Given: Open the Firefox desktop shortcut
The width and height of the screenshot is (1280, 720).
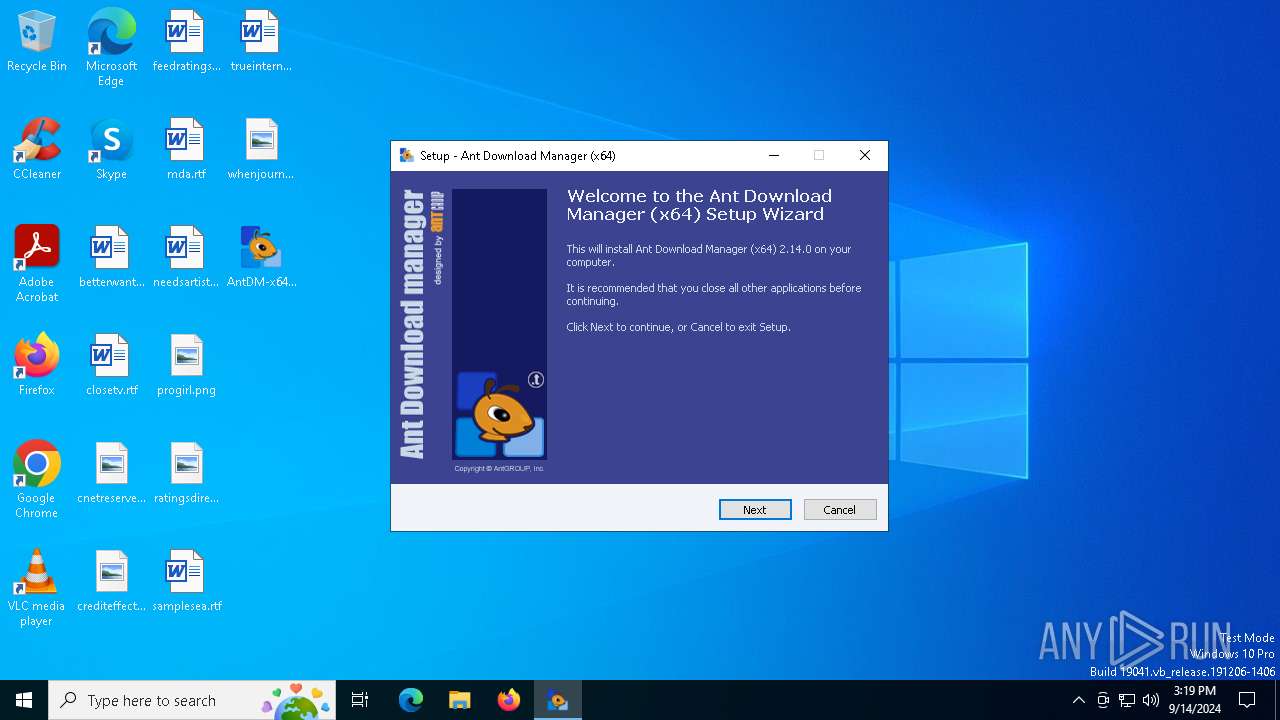Looking at the screenshot, I should point(37,365).
